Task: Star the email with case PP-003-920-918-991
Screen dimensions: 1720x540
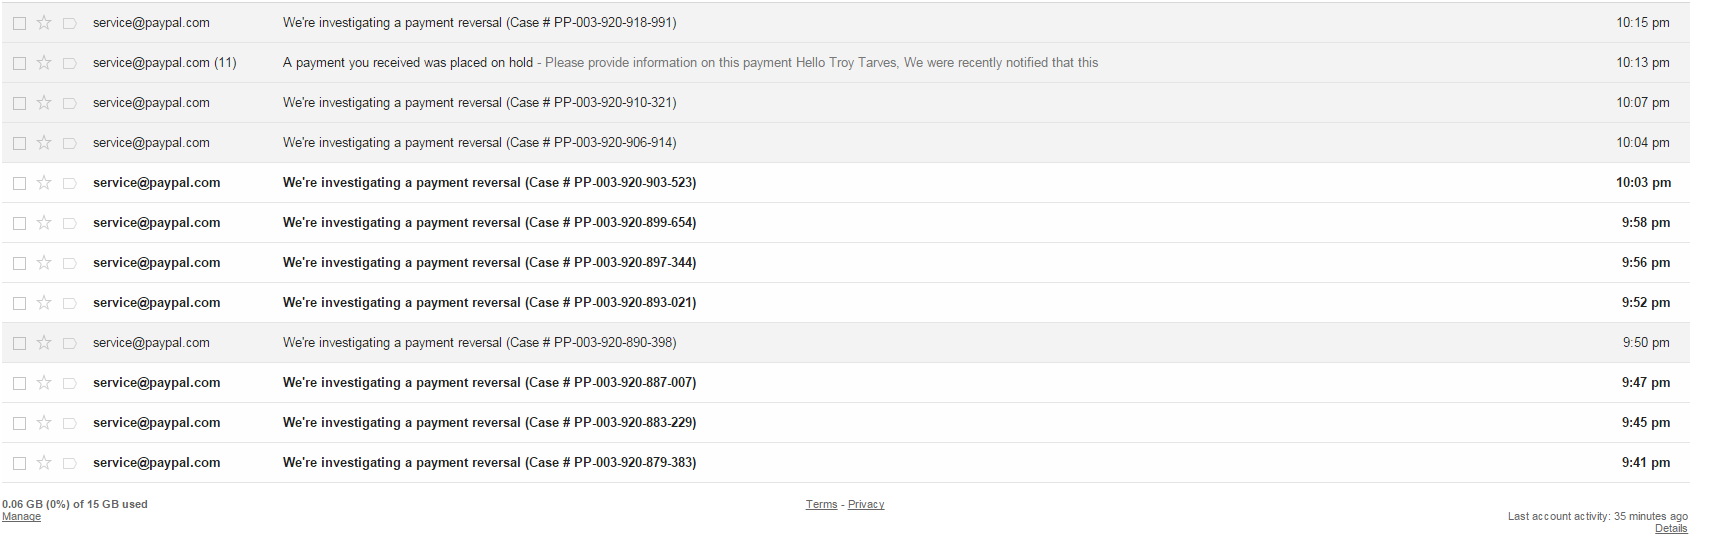Action: pyautogui.click(x=44, y=23)
